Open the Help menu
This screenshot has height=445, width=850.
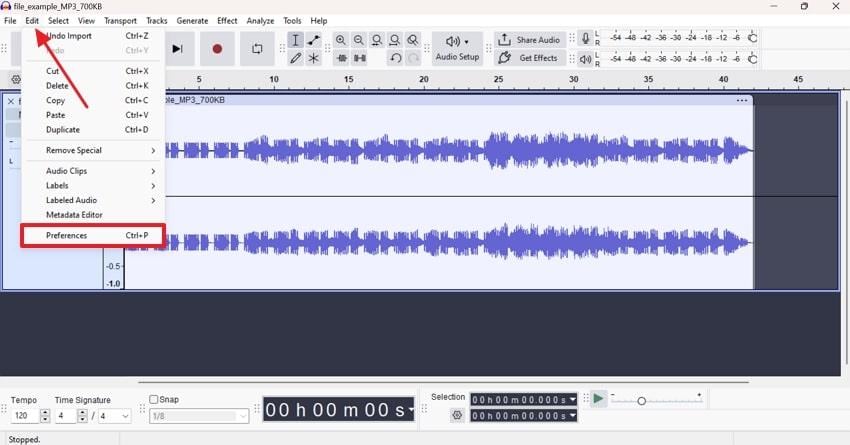pos(319,21)
